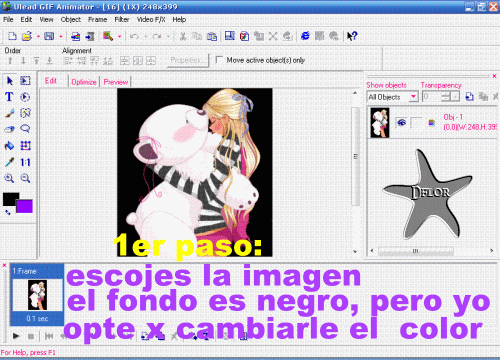Select the Lasso selection tool

coord(25,129)
